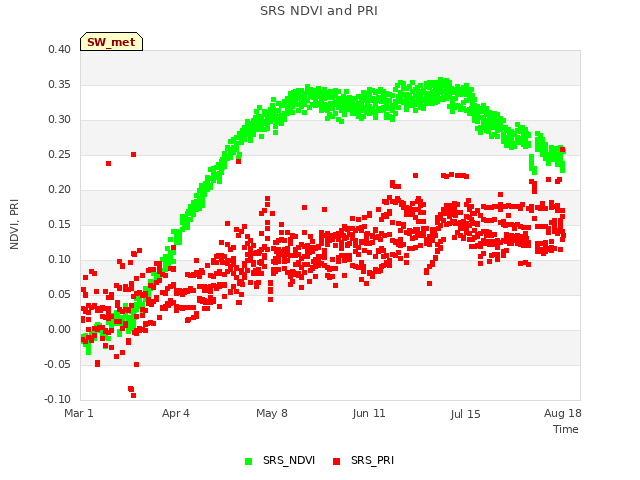
Task: Click the May 8 axis tick label
Action: tap(272, 413)
